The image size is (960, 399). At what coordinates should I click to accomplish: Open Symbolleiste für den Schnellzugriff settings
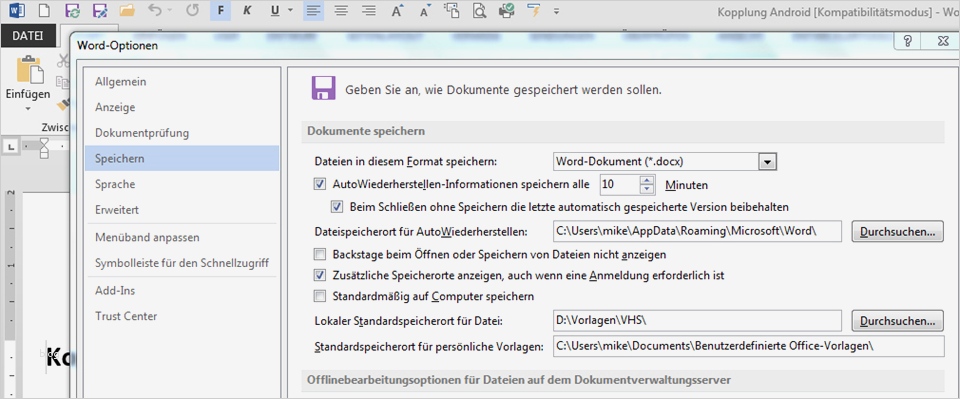click(182, 263)
